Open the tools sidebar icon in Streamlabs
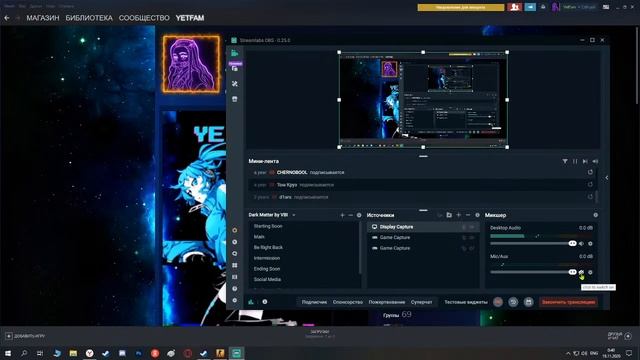 tap(235, 84)
